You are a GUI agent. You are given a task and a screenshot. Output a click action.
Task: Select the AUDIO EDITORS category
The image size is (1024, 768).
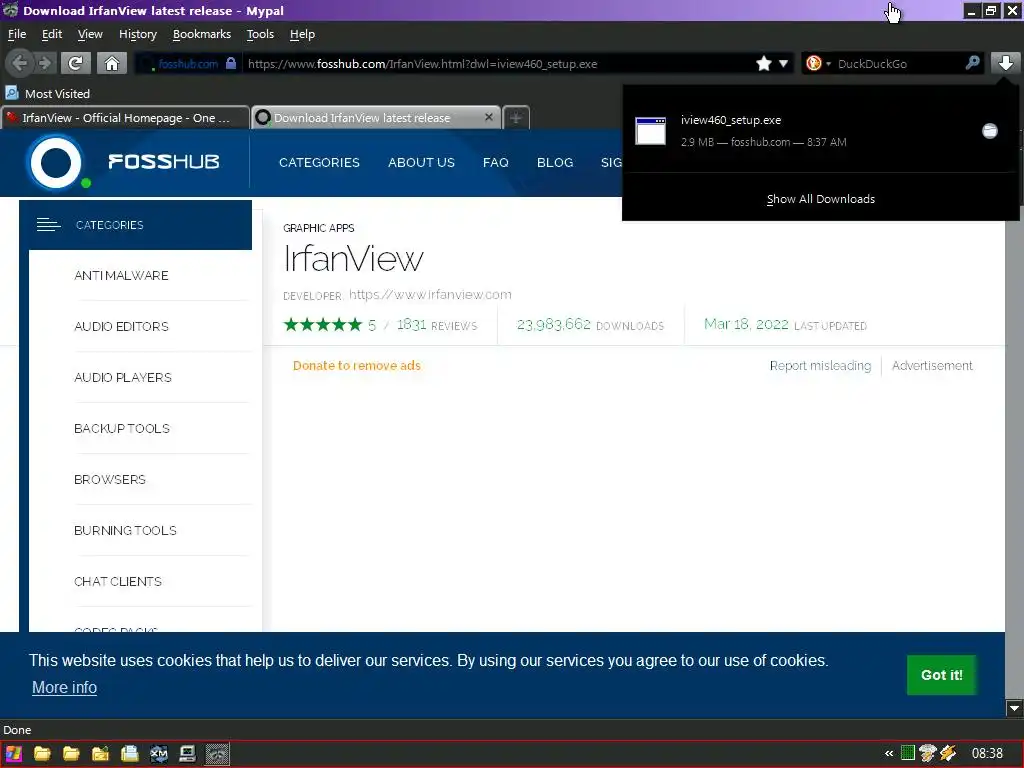[121, 327]
